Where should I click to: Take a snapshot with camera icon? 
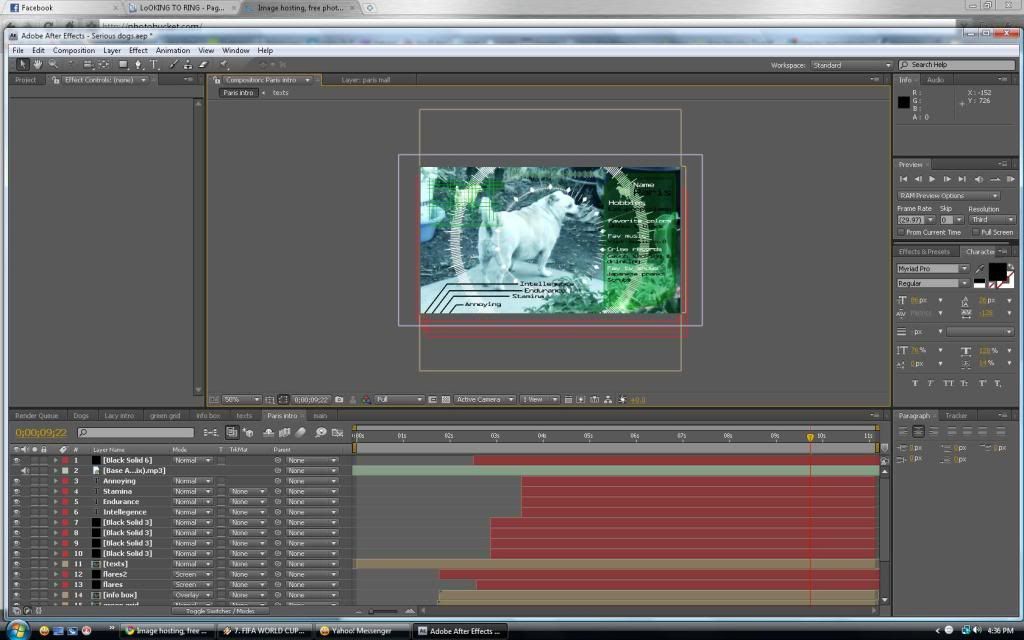pos(340,400)
